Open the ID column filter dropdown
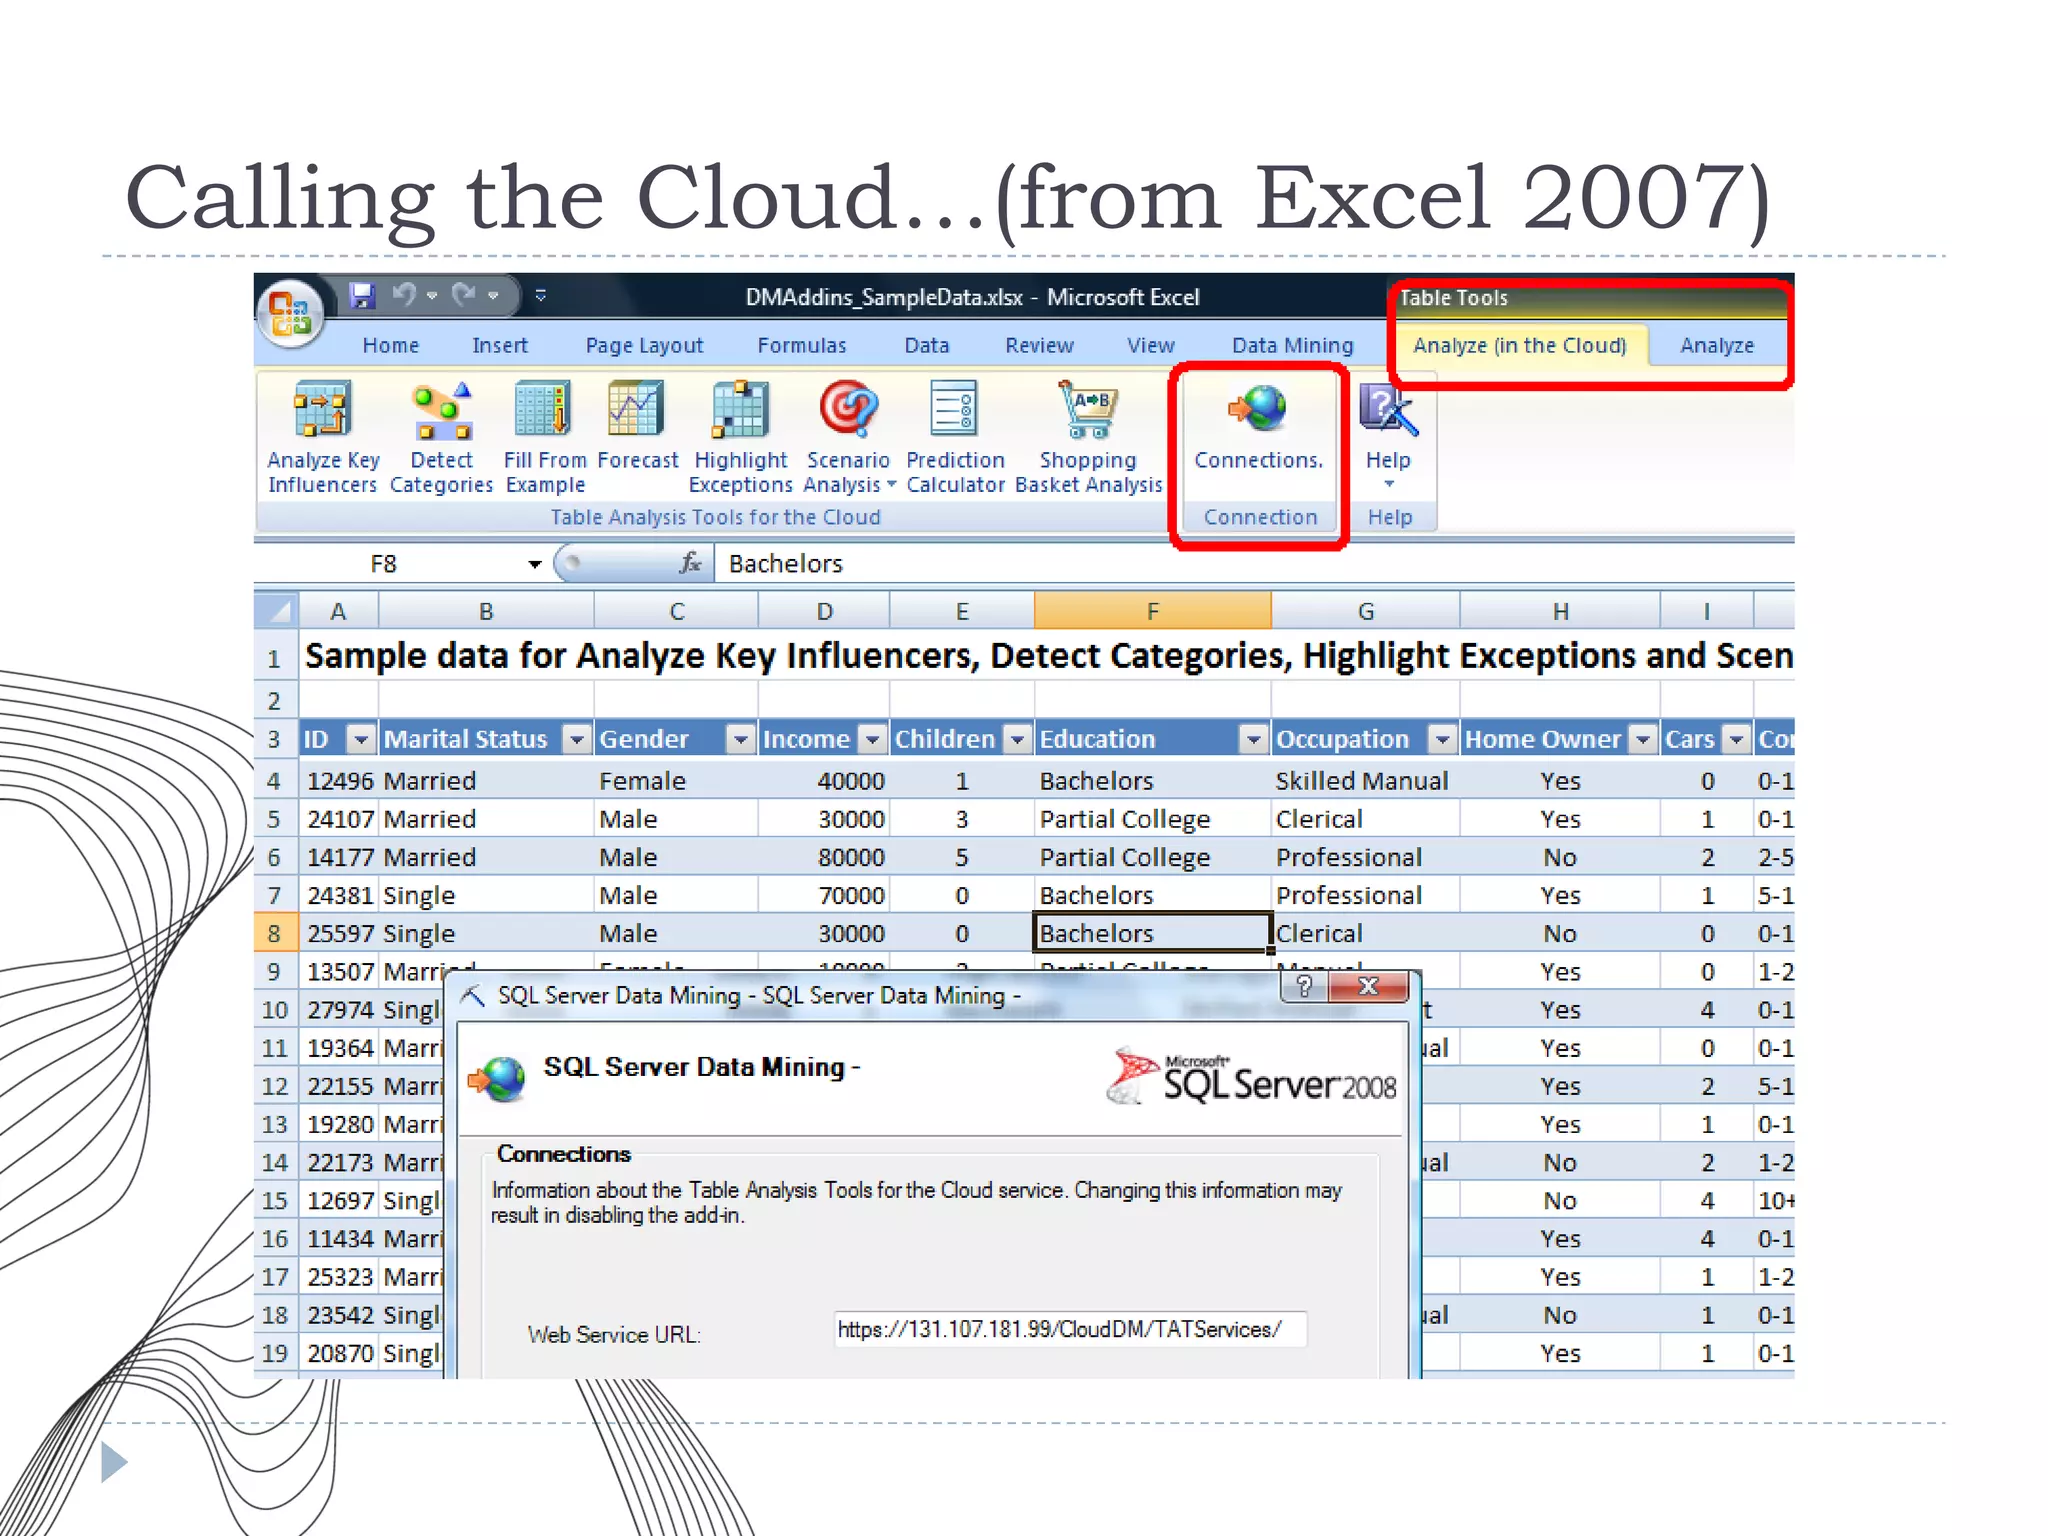This screenshot has height=1536, width=2048. (361, 739)
